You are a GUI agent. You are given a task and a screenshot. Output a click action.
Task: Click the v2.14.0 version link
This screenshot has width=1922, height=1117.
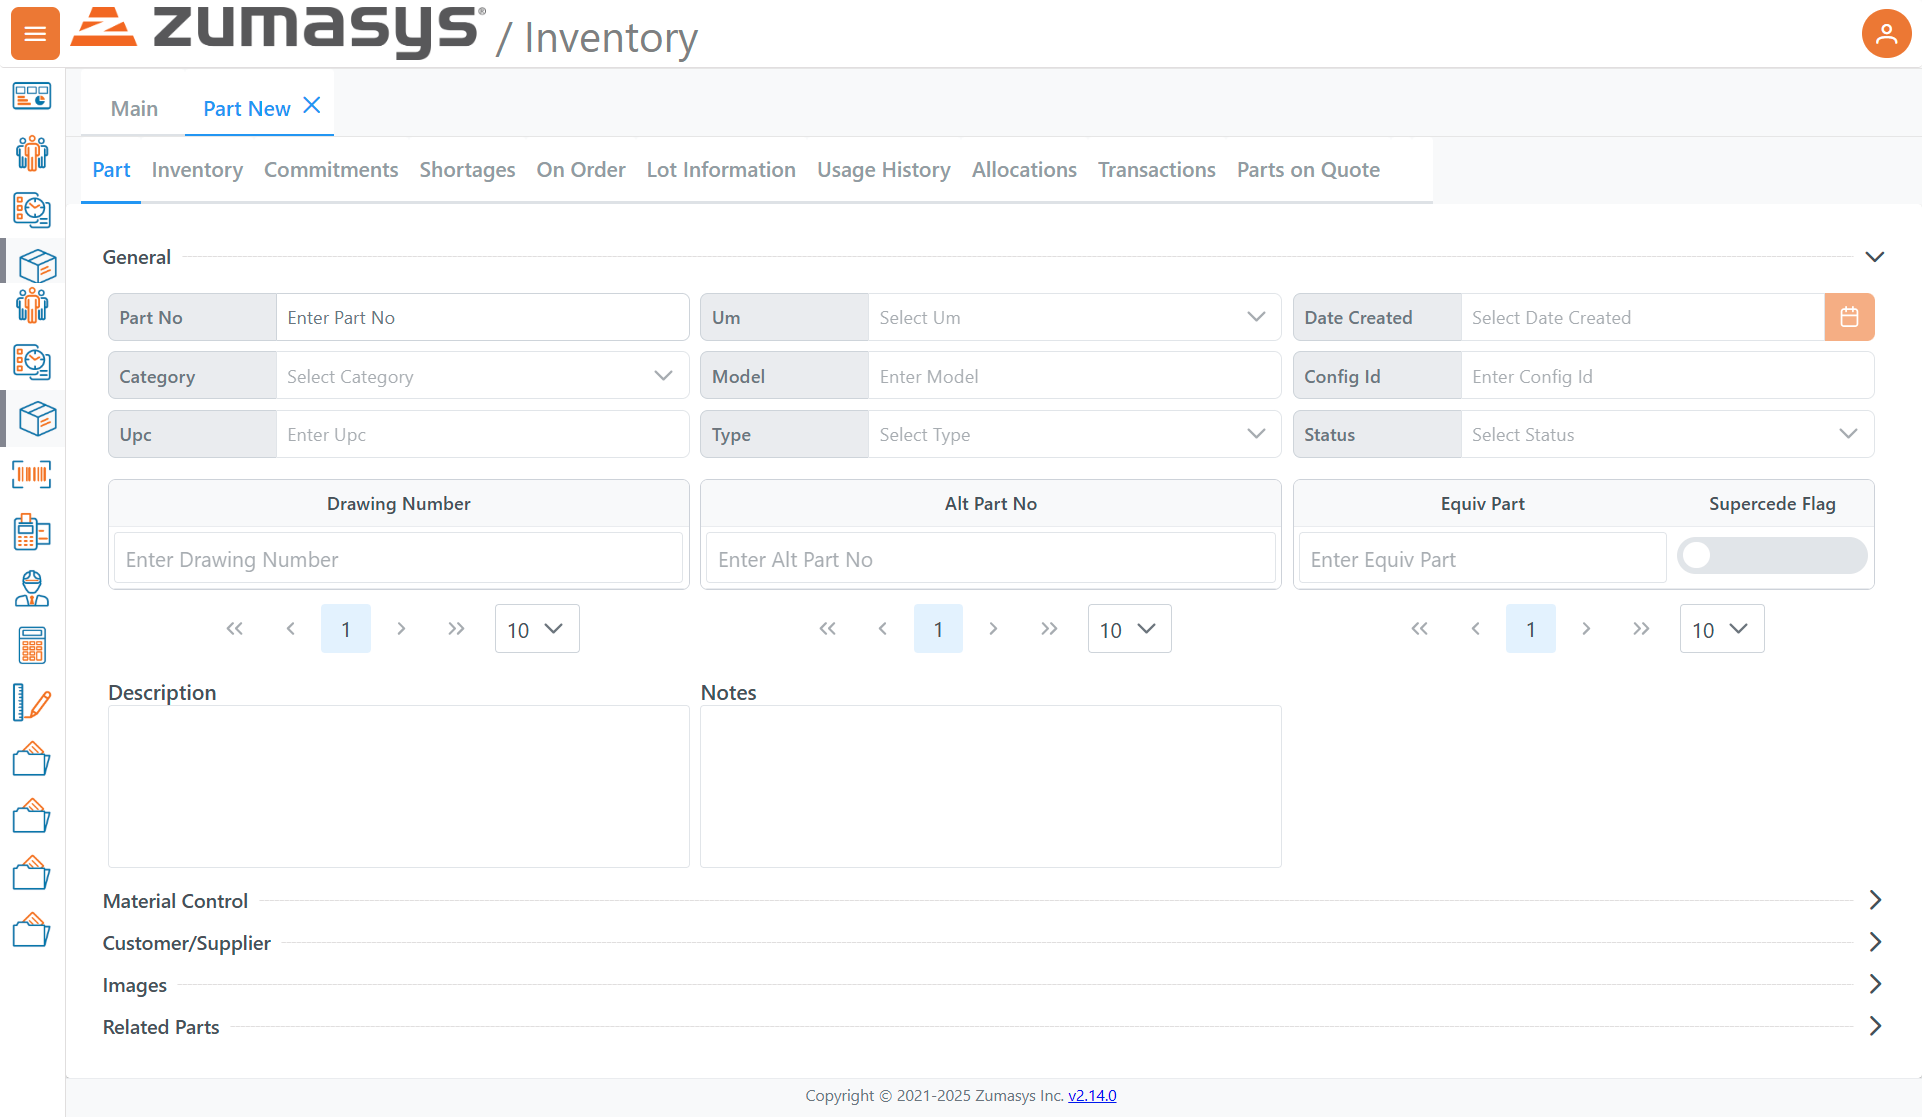click(1092, 1095)
